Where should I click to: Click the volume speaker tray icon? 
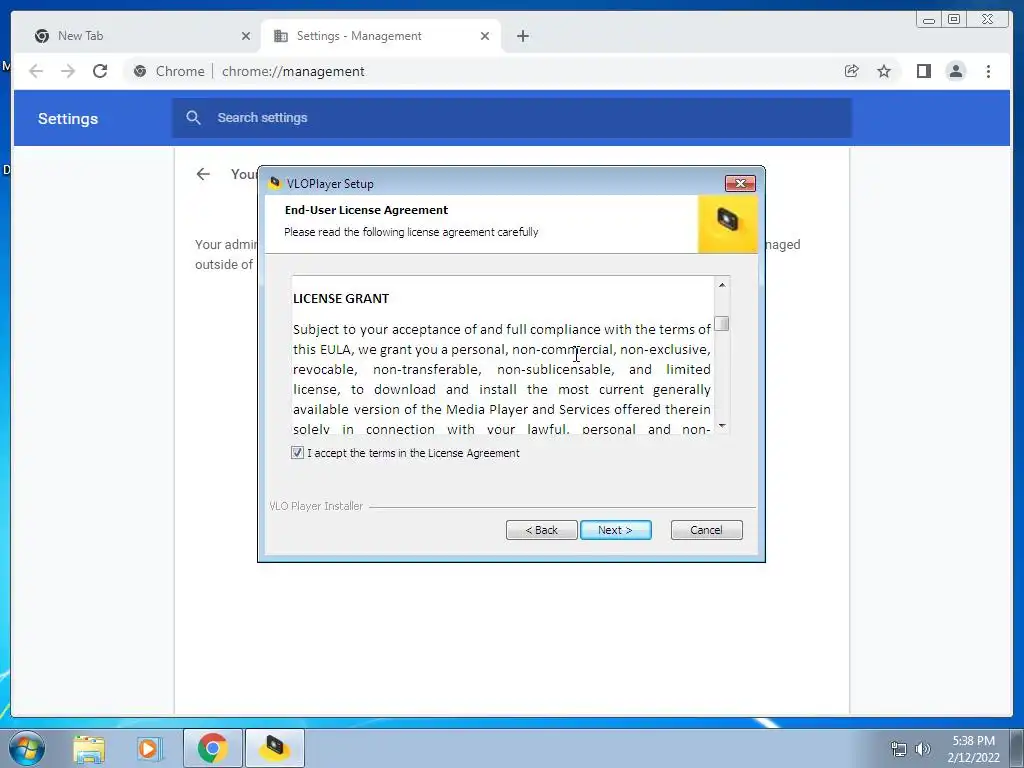tap(923, 749)
